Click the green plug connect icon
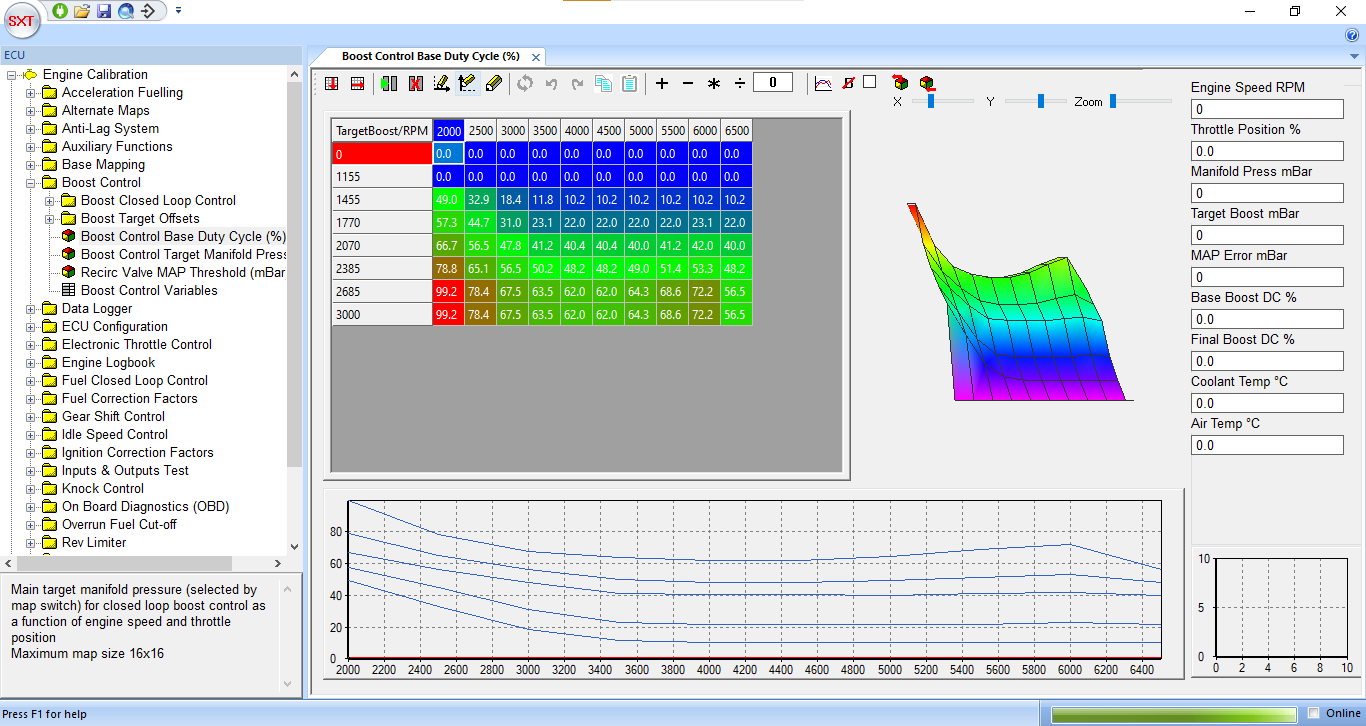 click(x=60, y=11)
